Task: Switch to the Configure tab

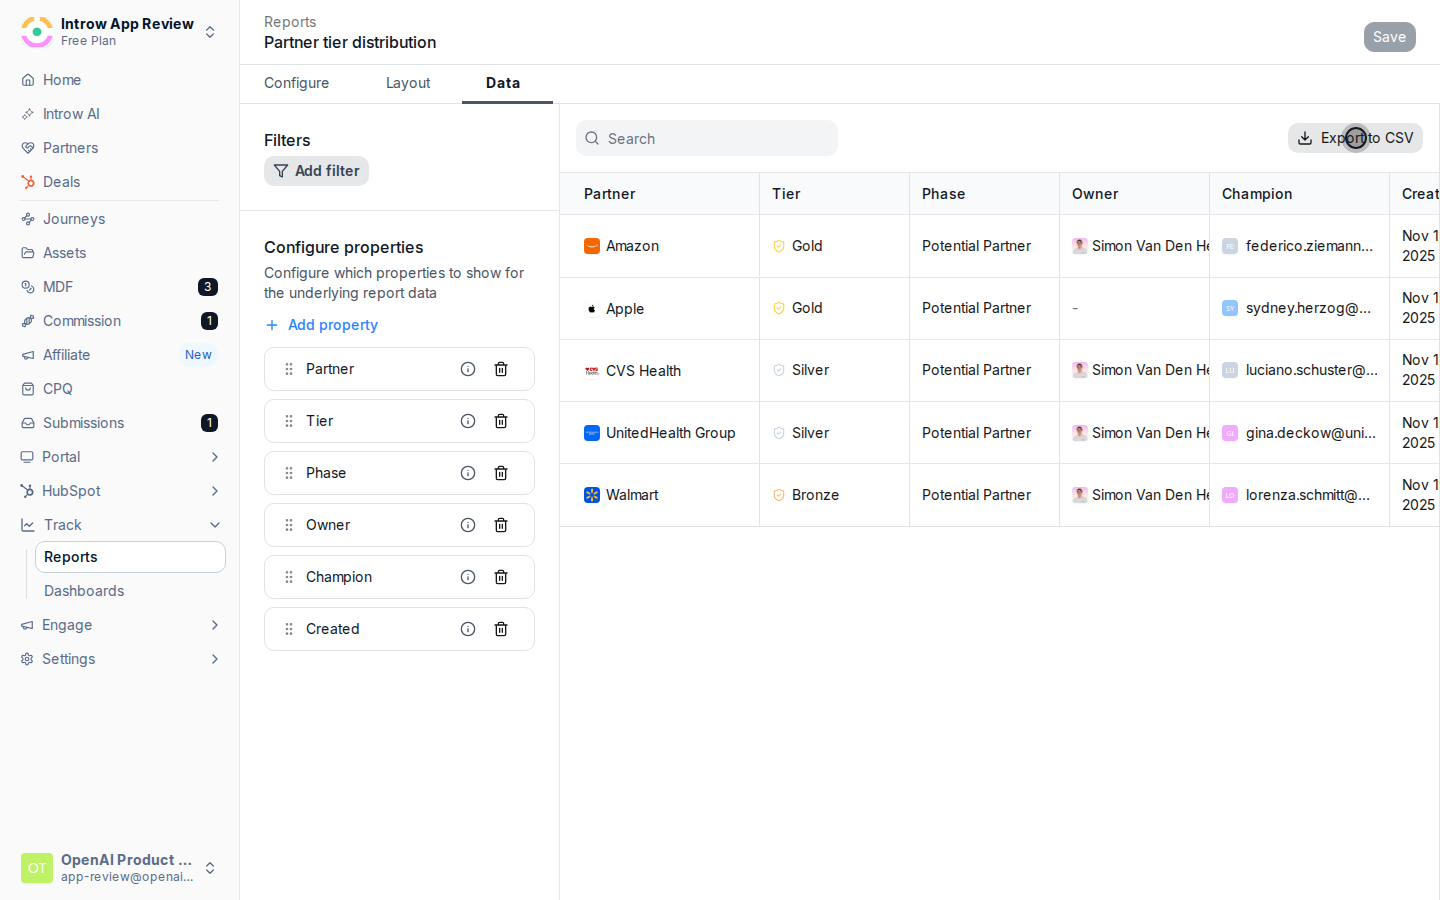Action: click(x=296, y=83)
